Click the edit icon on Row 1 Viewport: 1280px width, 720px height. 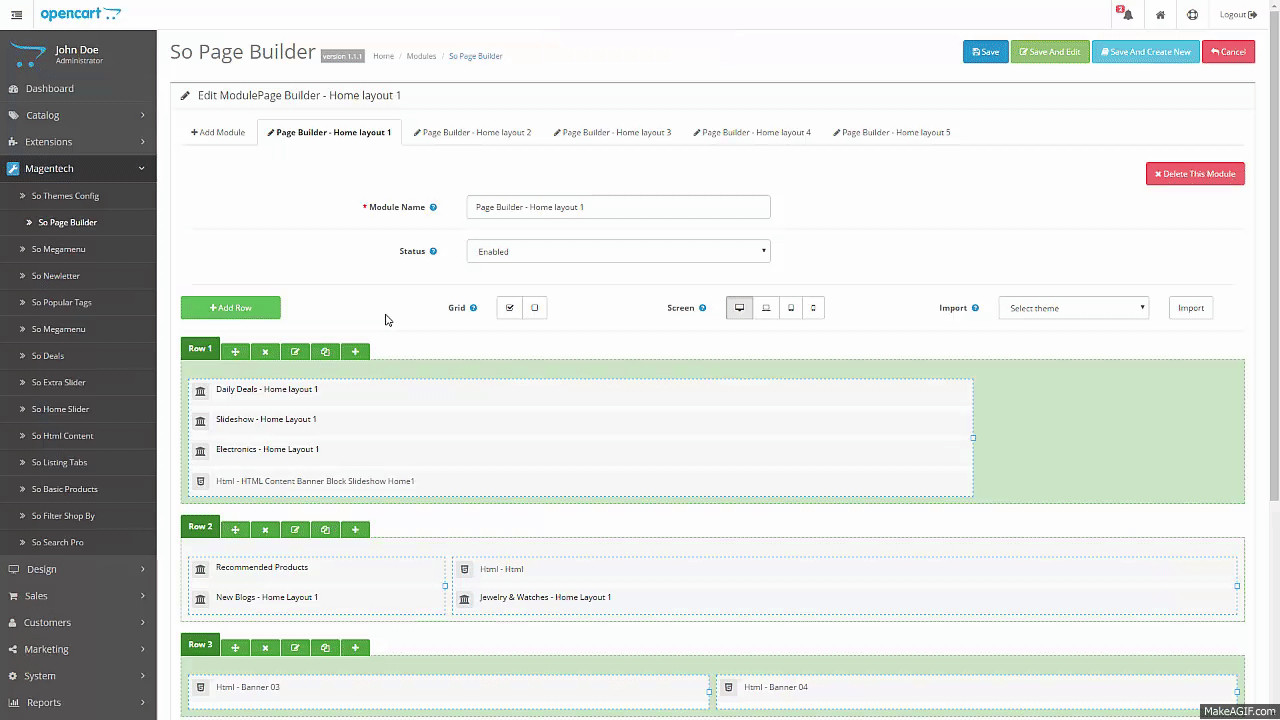[x=295, y=352]
